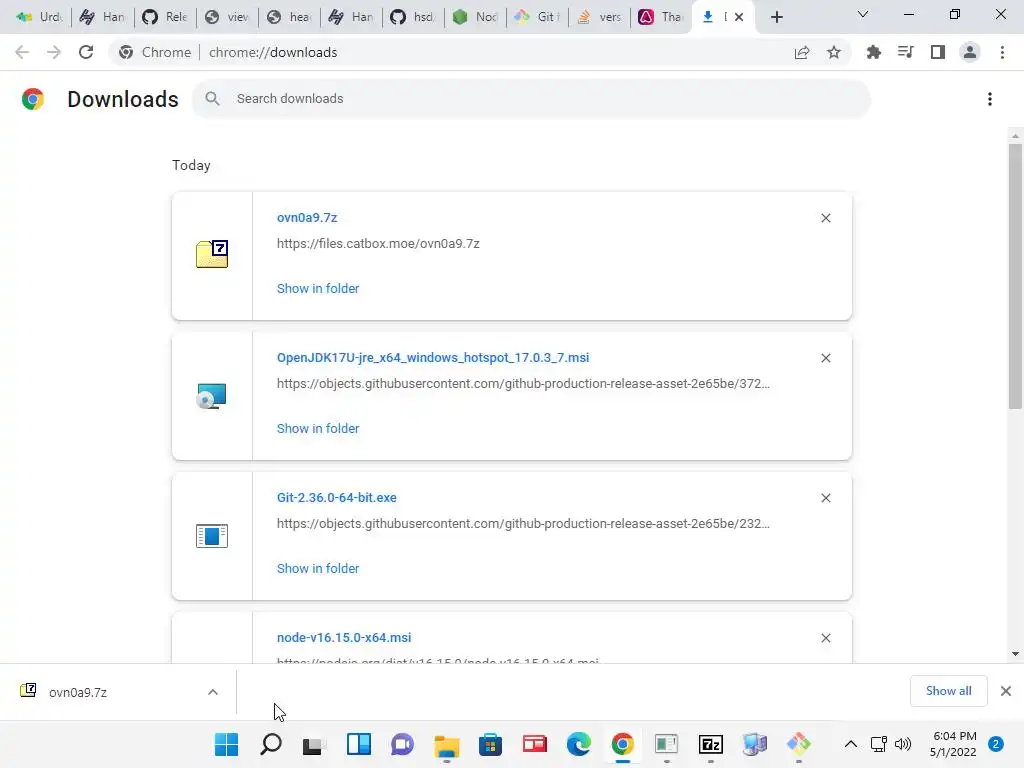
Task: Switch to the vers Stack Overflow tab
Action: click(599, 17)
